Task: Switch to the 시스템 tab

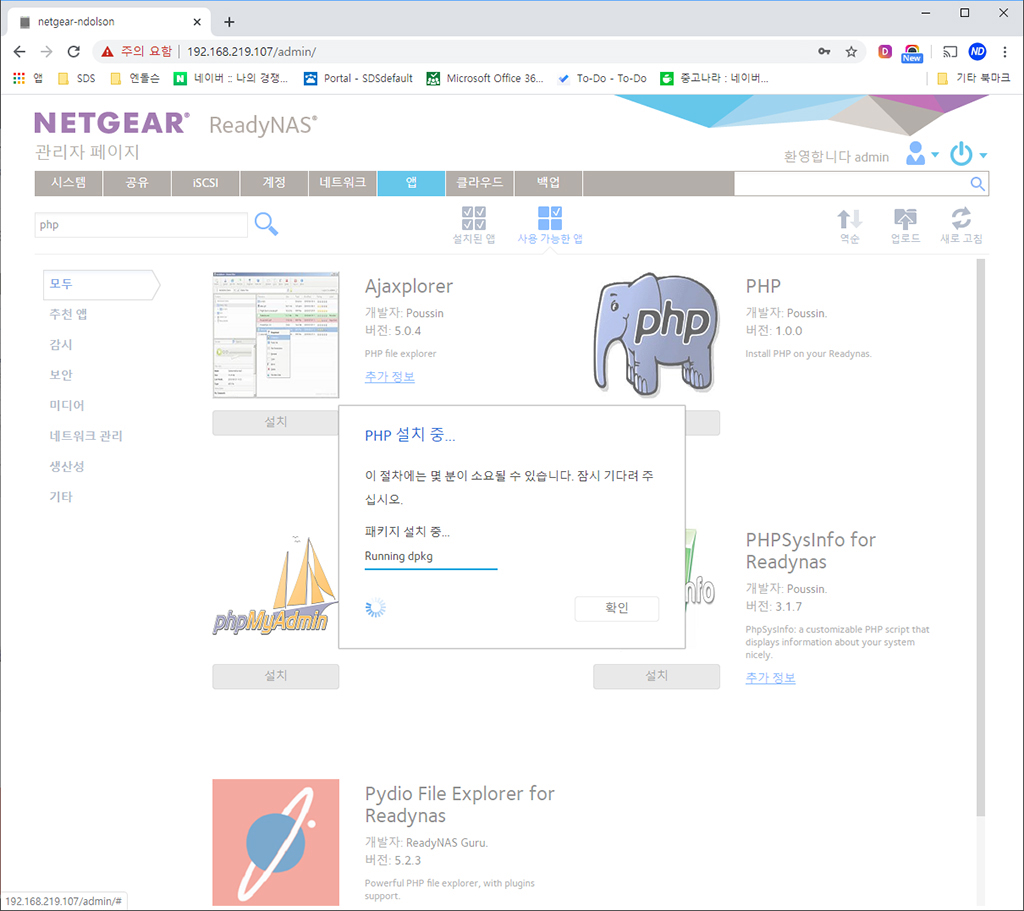Action: (69, 183)
